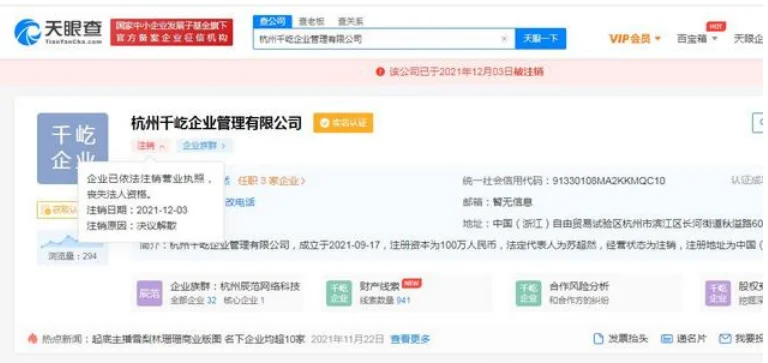Click the 千屹企业 company logo

pos(72,148)
